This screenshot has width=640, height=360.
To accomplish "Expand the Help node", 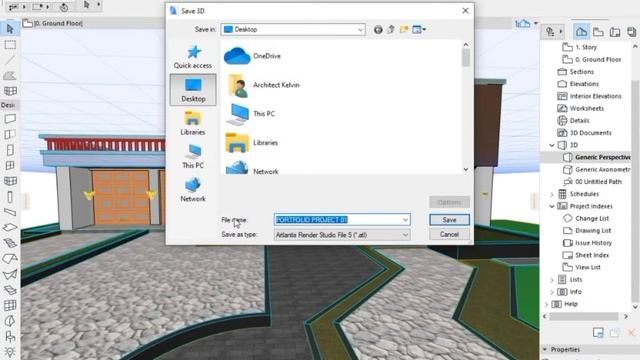I will pos(547,304).
